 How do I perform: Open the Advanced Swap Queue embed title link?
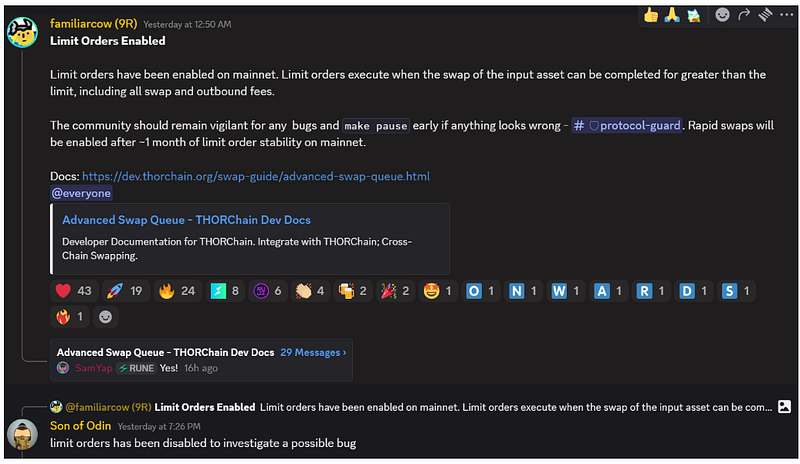(x=186, y=220)
